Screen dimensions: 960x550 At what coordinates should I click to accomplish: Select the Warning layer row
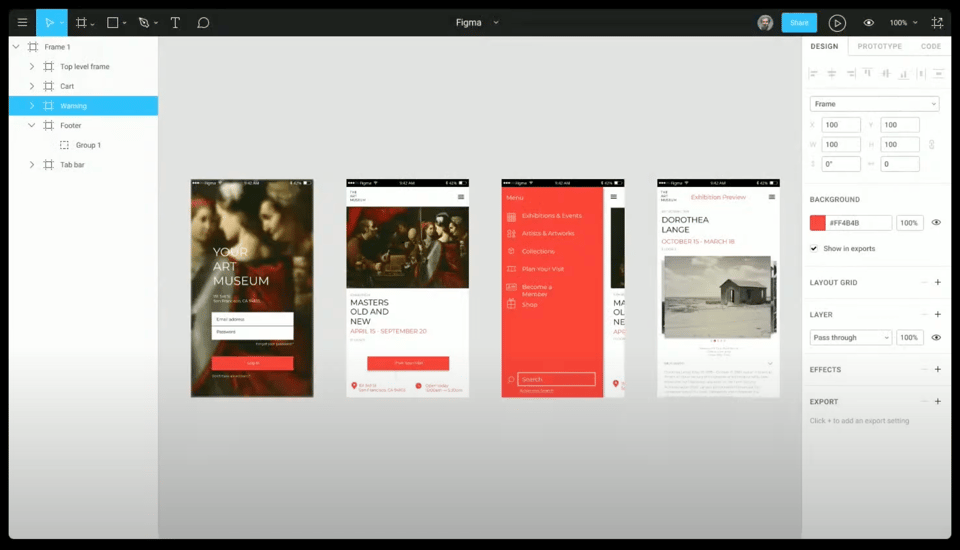click(83, 105)
